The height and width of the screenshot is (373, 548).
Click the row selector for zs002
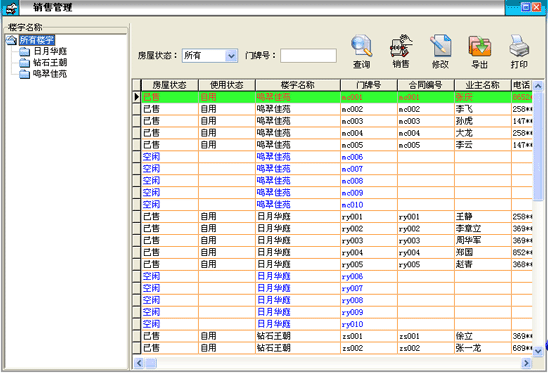click(x=137, y=348)
